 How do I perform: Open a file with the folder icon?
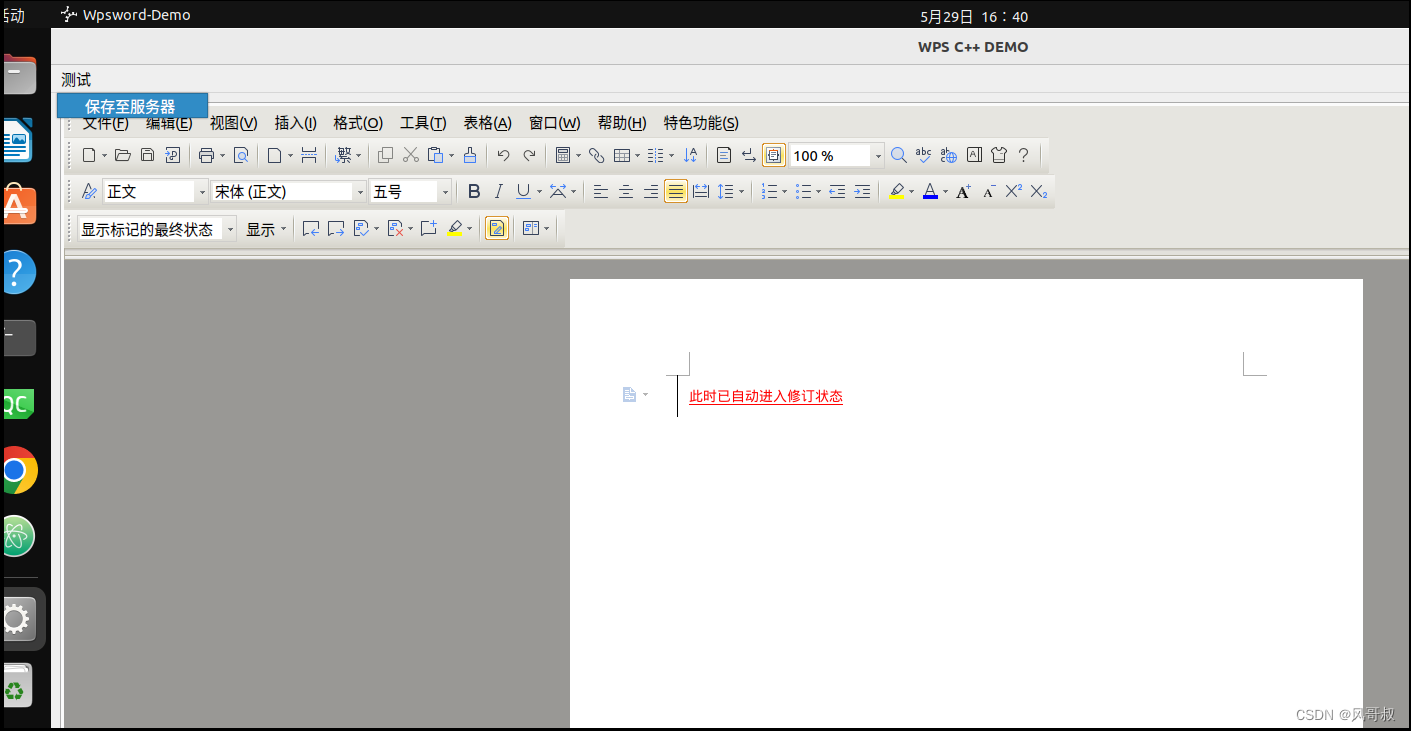pyautogui.click(x=123, y=155)
